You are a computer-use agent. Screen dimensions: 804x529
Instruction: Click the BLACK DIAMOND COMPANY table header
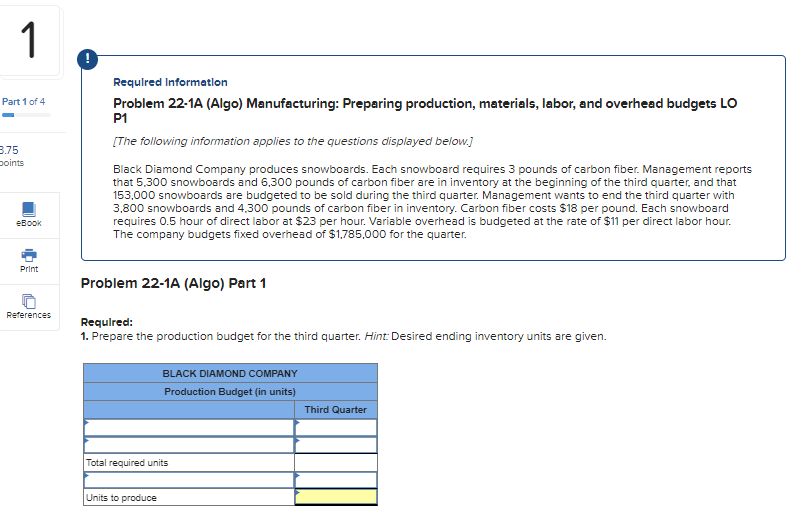(x=230, y=373)
